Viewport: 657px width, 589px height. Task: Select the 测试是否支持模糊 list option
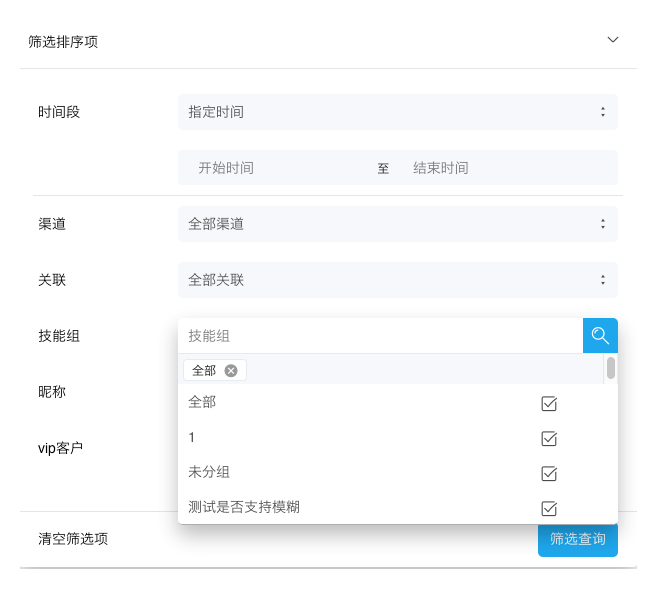click(244, 507)
